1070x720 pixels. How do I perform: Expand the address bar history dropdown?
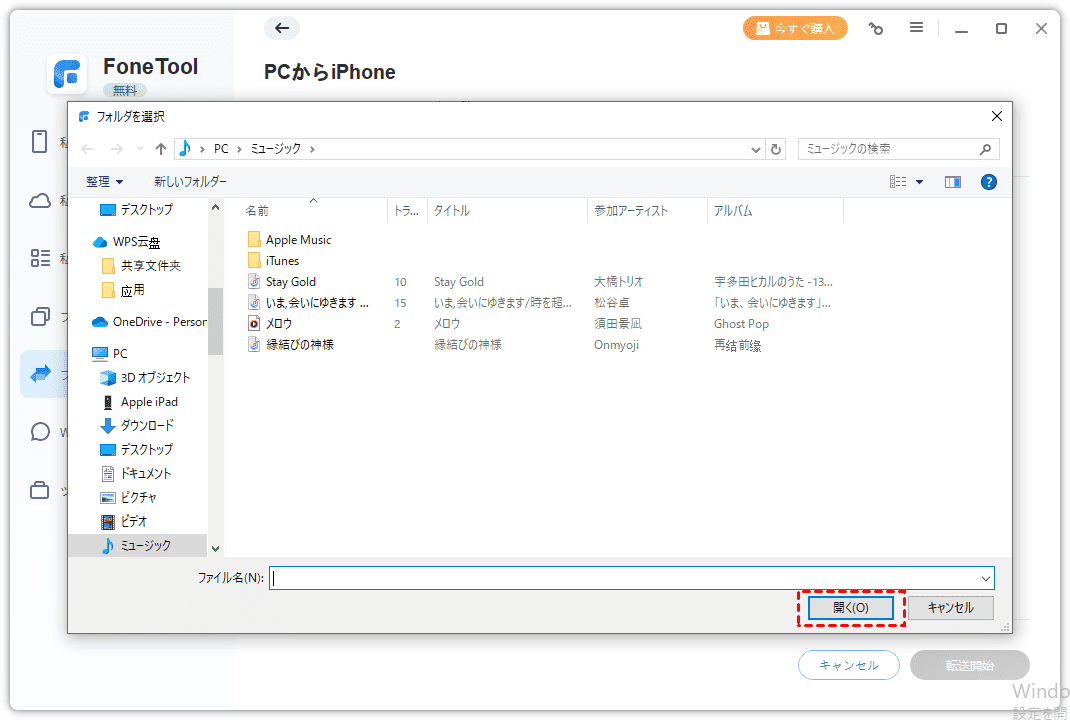pyautogui.click(x=756, y=149)
